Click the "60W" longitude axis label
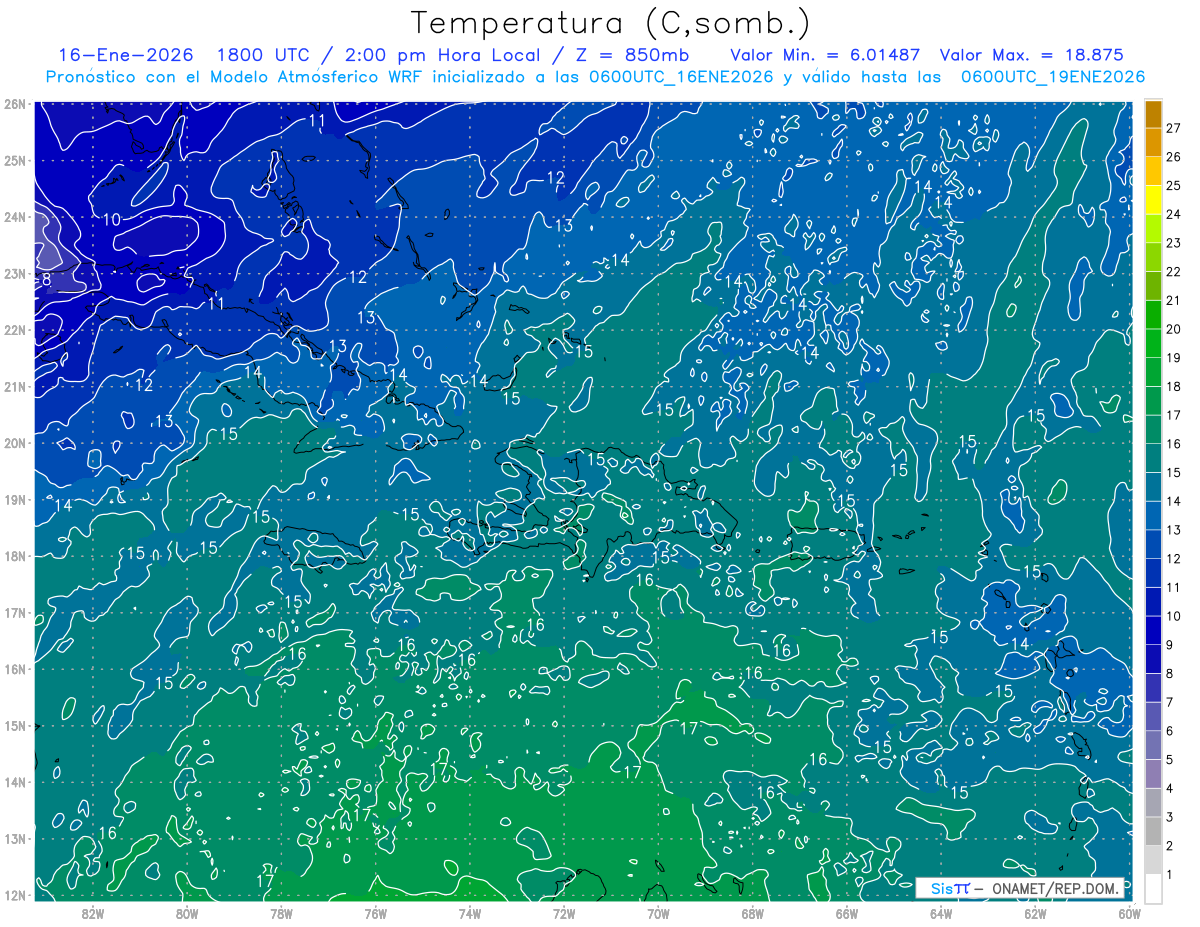This screenshot has width=1200, height=927. [x=1129, y=912]
